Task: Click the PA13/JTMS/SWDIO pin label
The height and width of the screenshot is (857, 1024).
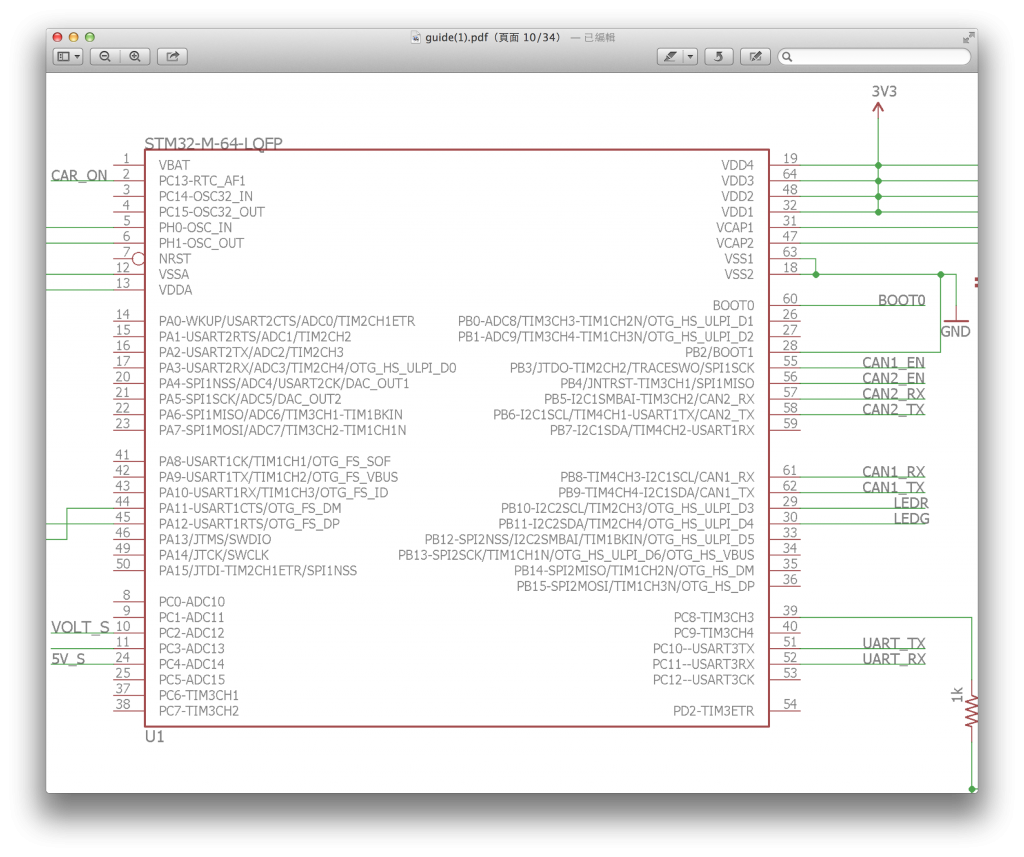Action: pos(215,540)
